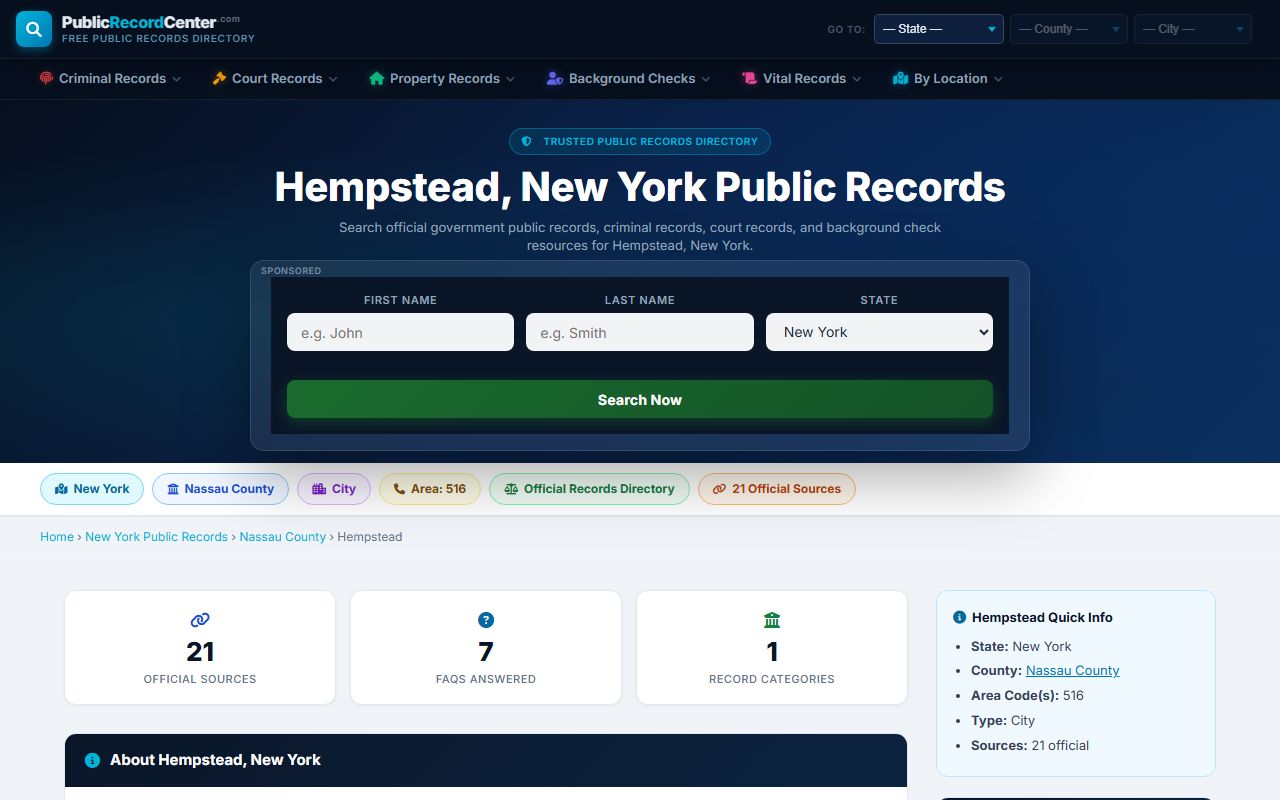Click the Official Records Directory chip
This screenshot has width=1280, height=800.
(589, 489)
